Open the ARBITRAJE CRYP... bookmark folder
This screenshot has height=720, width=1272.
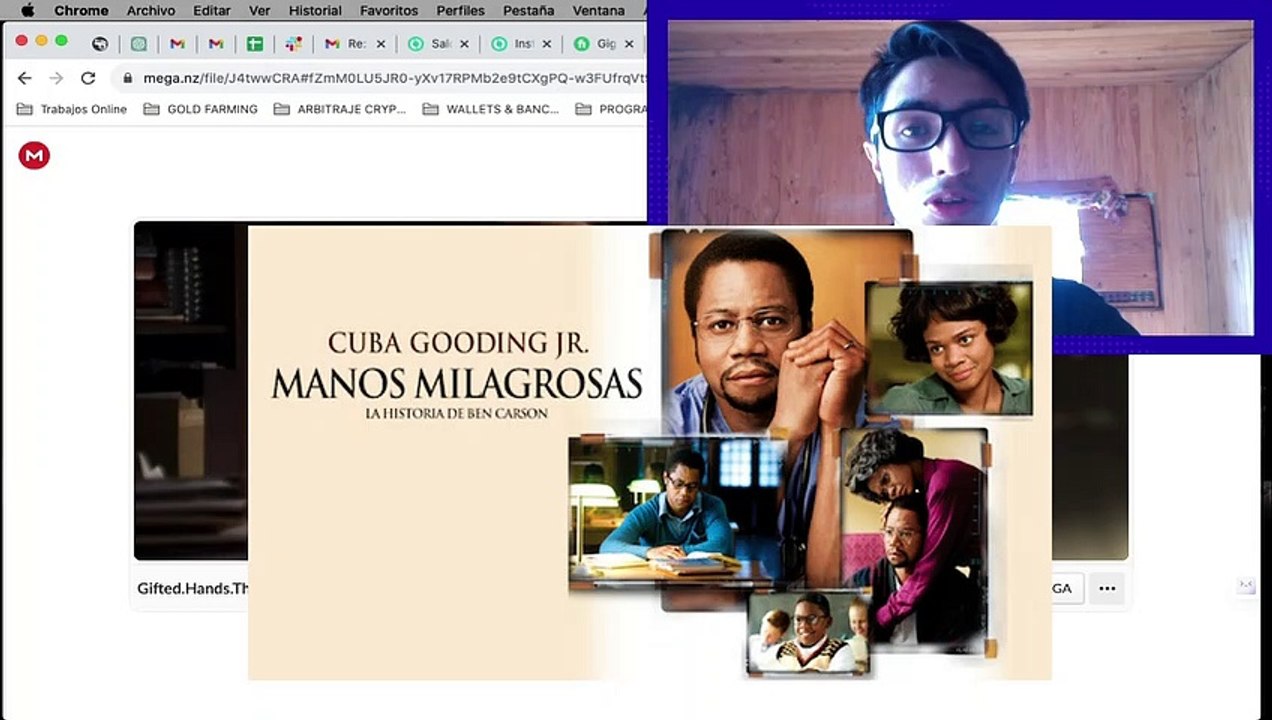[x=340, y=109]
